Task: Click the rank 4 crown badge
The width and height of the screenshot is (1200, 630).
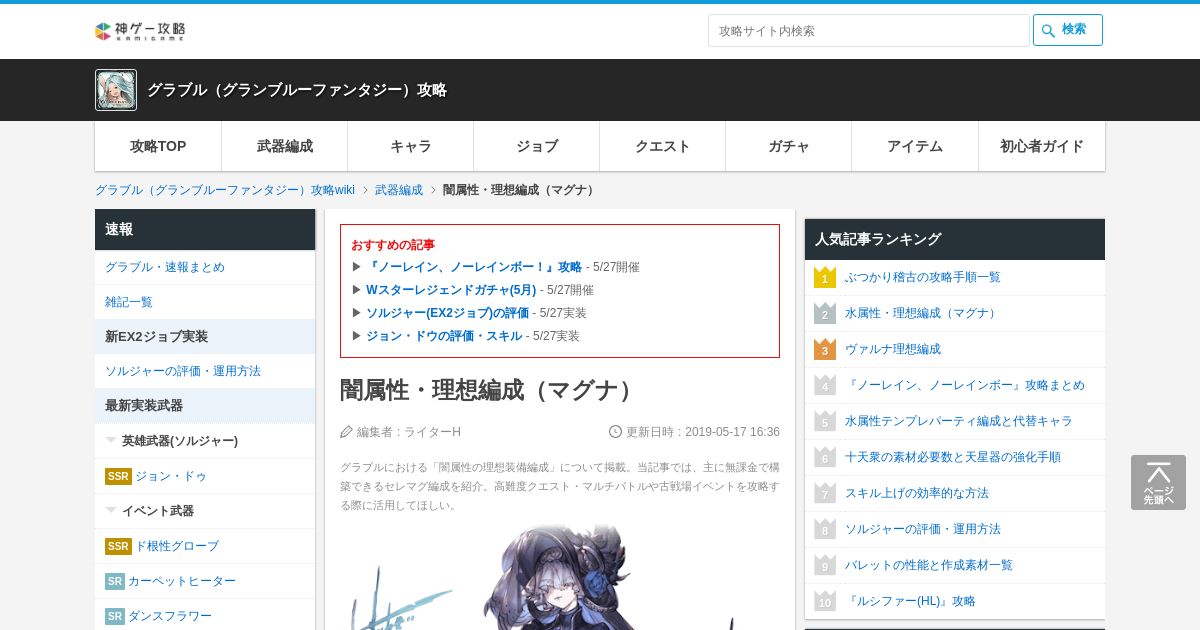Action: (825, 385)
